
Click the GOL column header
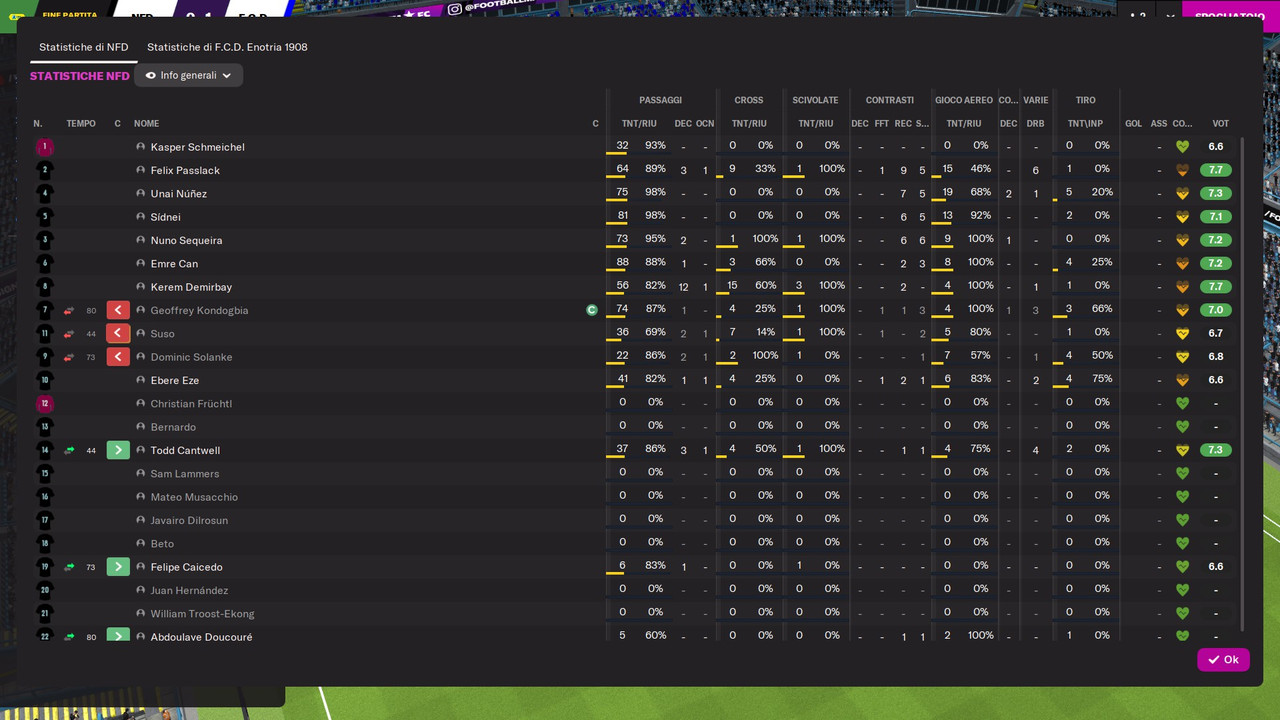pos(1133,124)
